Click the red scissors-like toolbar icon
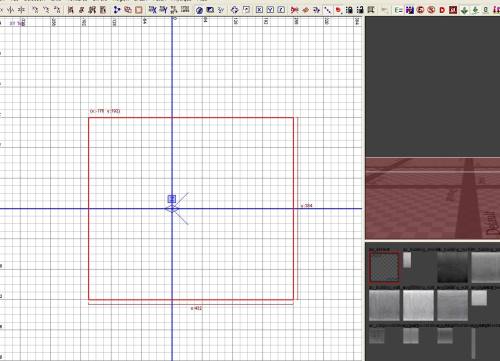This screenshot has width=500, height=361. (294, 10)
